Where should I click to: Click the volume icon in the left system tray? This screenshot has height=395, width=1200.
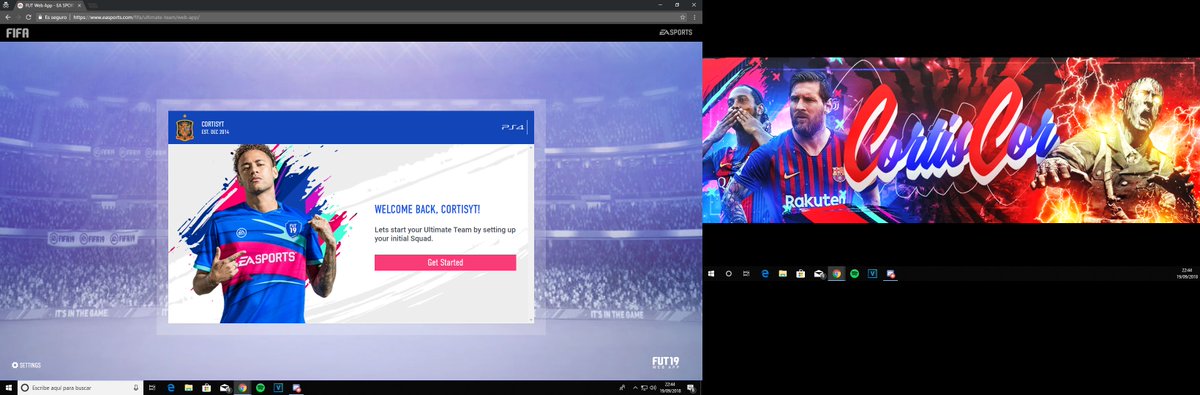click(654, 387)
